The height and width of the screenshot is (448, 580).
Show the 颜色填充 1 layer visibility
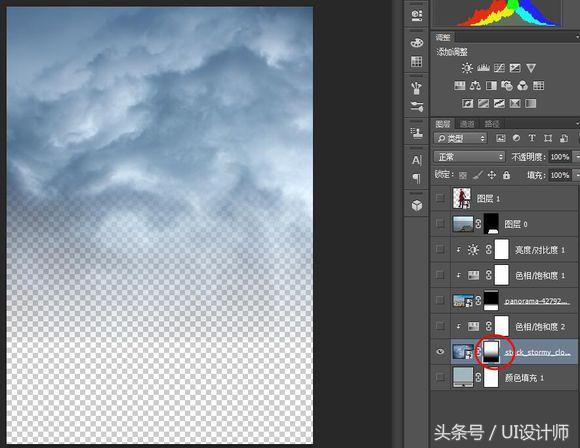pyautogui.click(x=440, y=377)
